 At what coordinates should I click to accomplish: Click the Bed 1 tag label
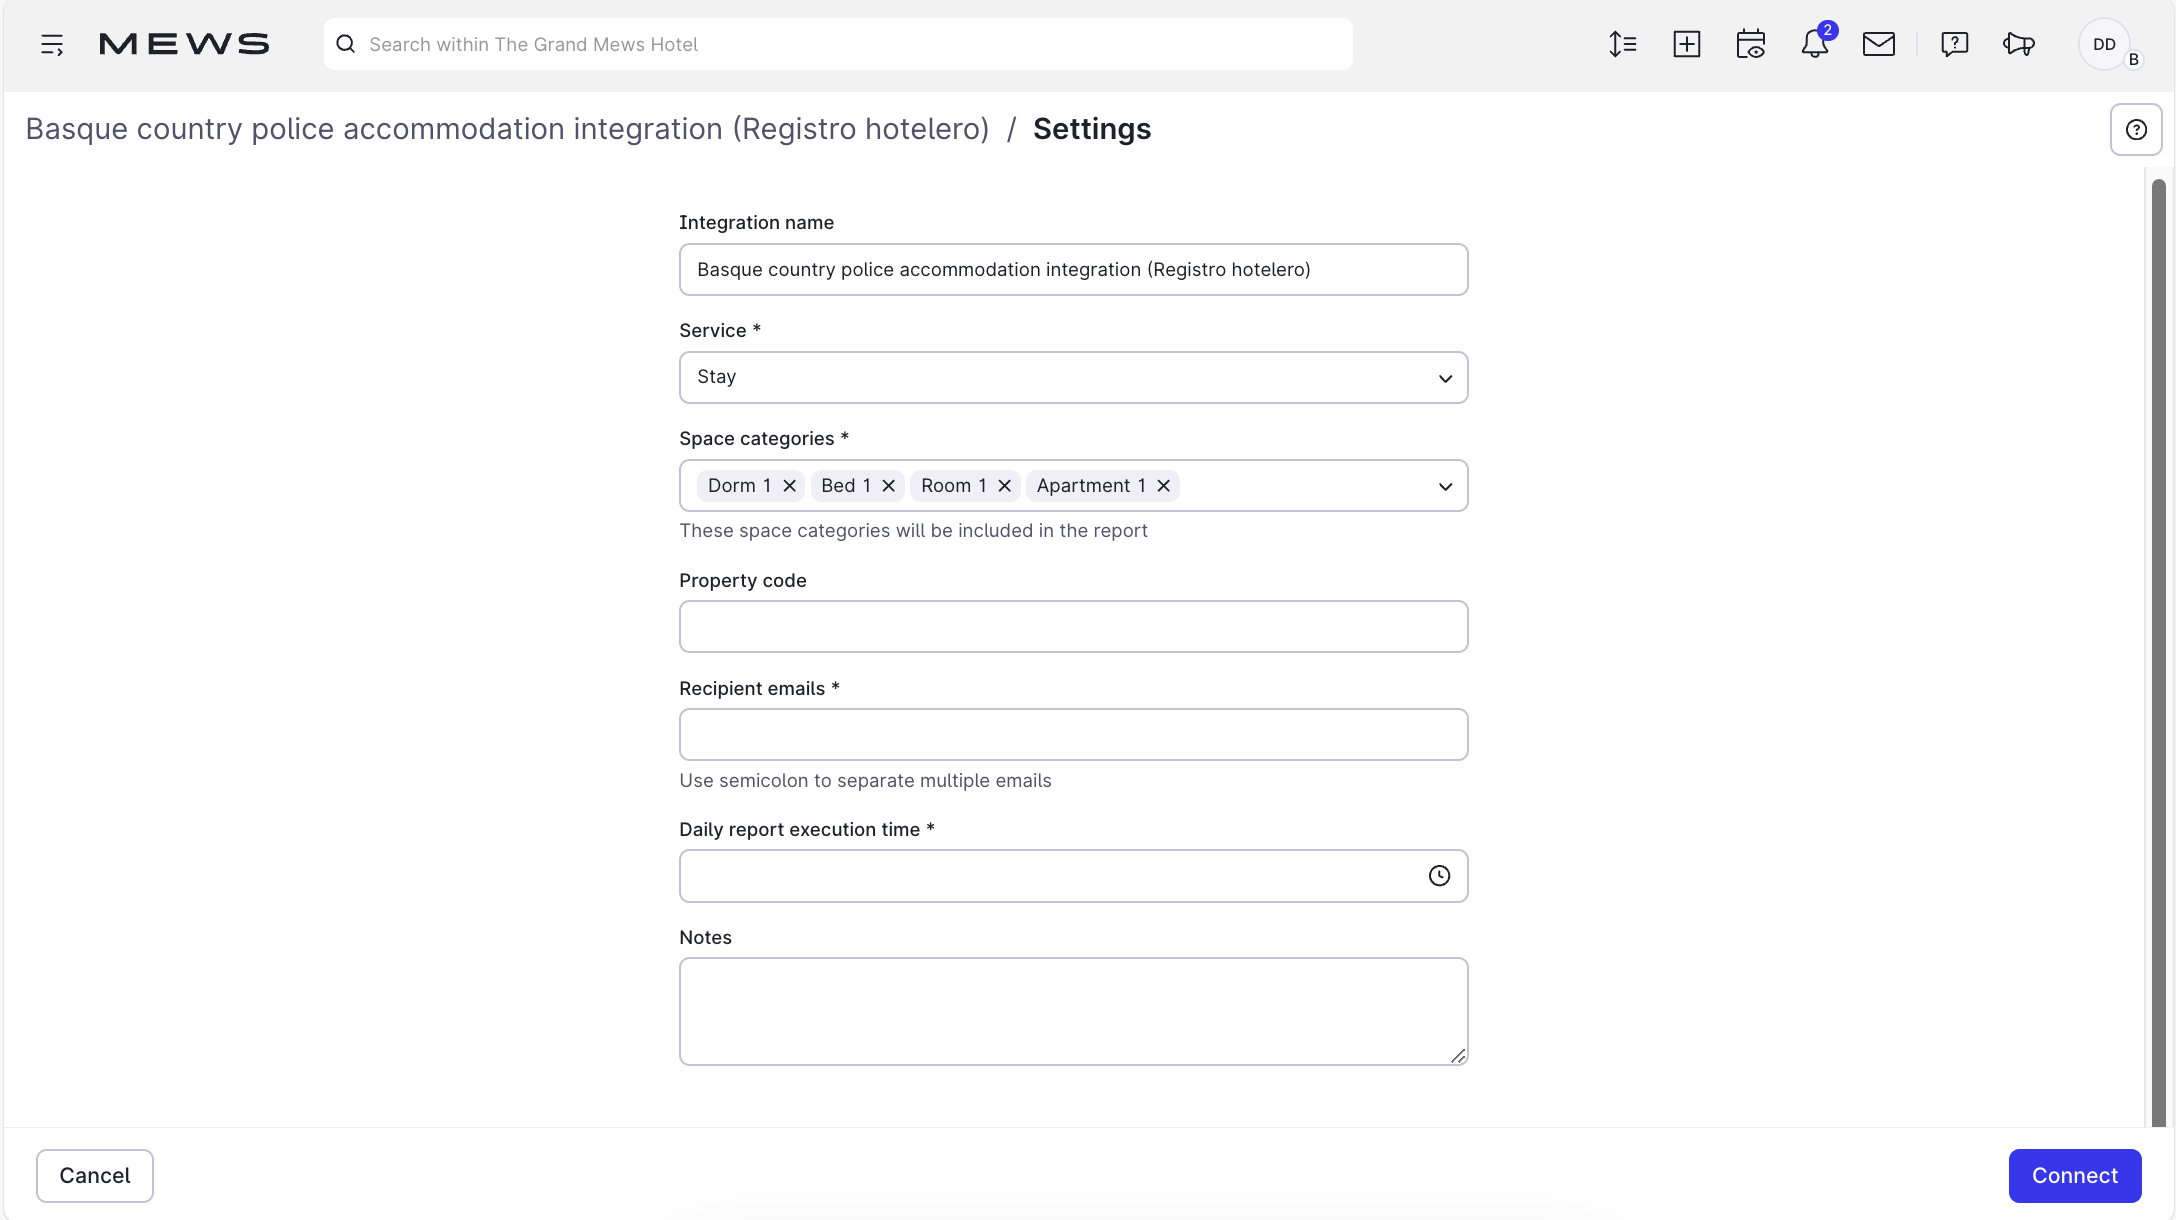pos(846,486)
